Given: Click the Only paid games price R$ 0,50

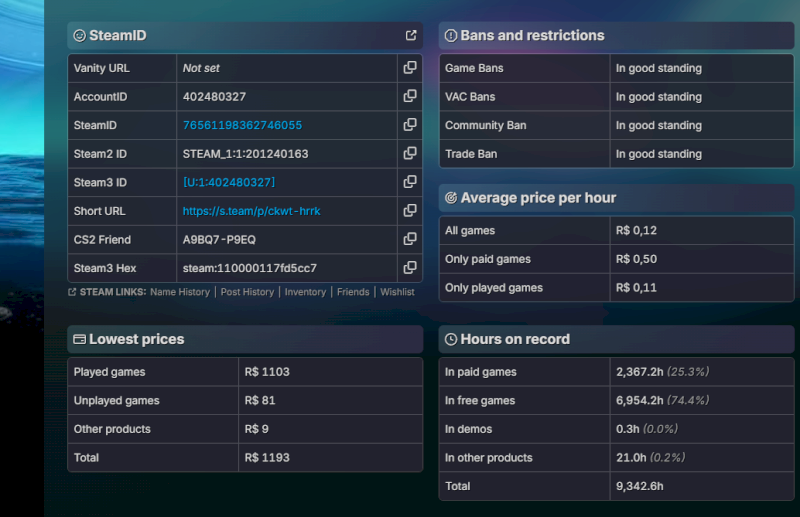Looking at the screenshot, I should click(x=636, y=259).
